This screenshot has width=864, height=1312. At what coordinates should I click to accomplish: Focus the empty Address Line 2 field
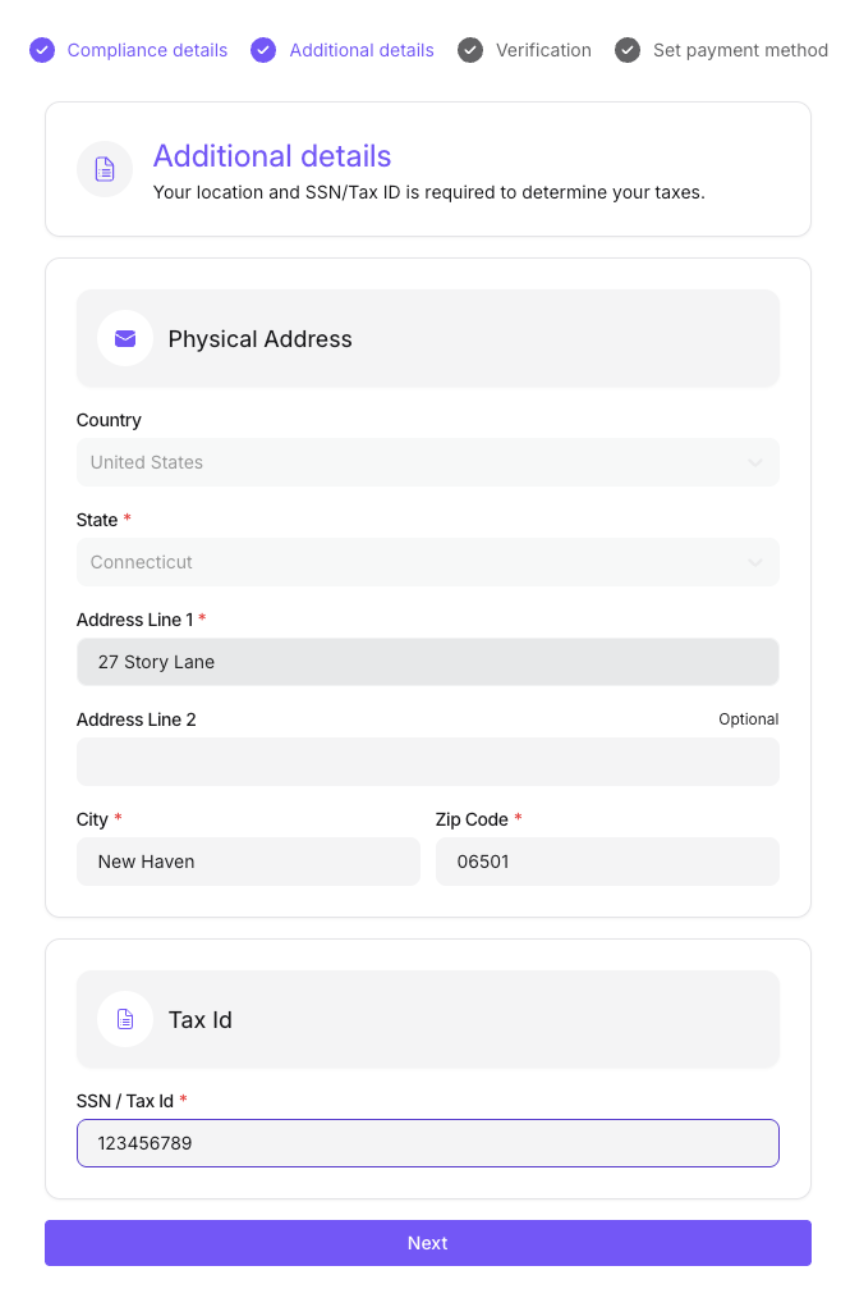tap(427, 762)
